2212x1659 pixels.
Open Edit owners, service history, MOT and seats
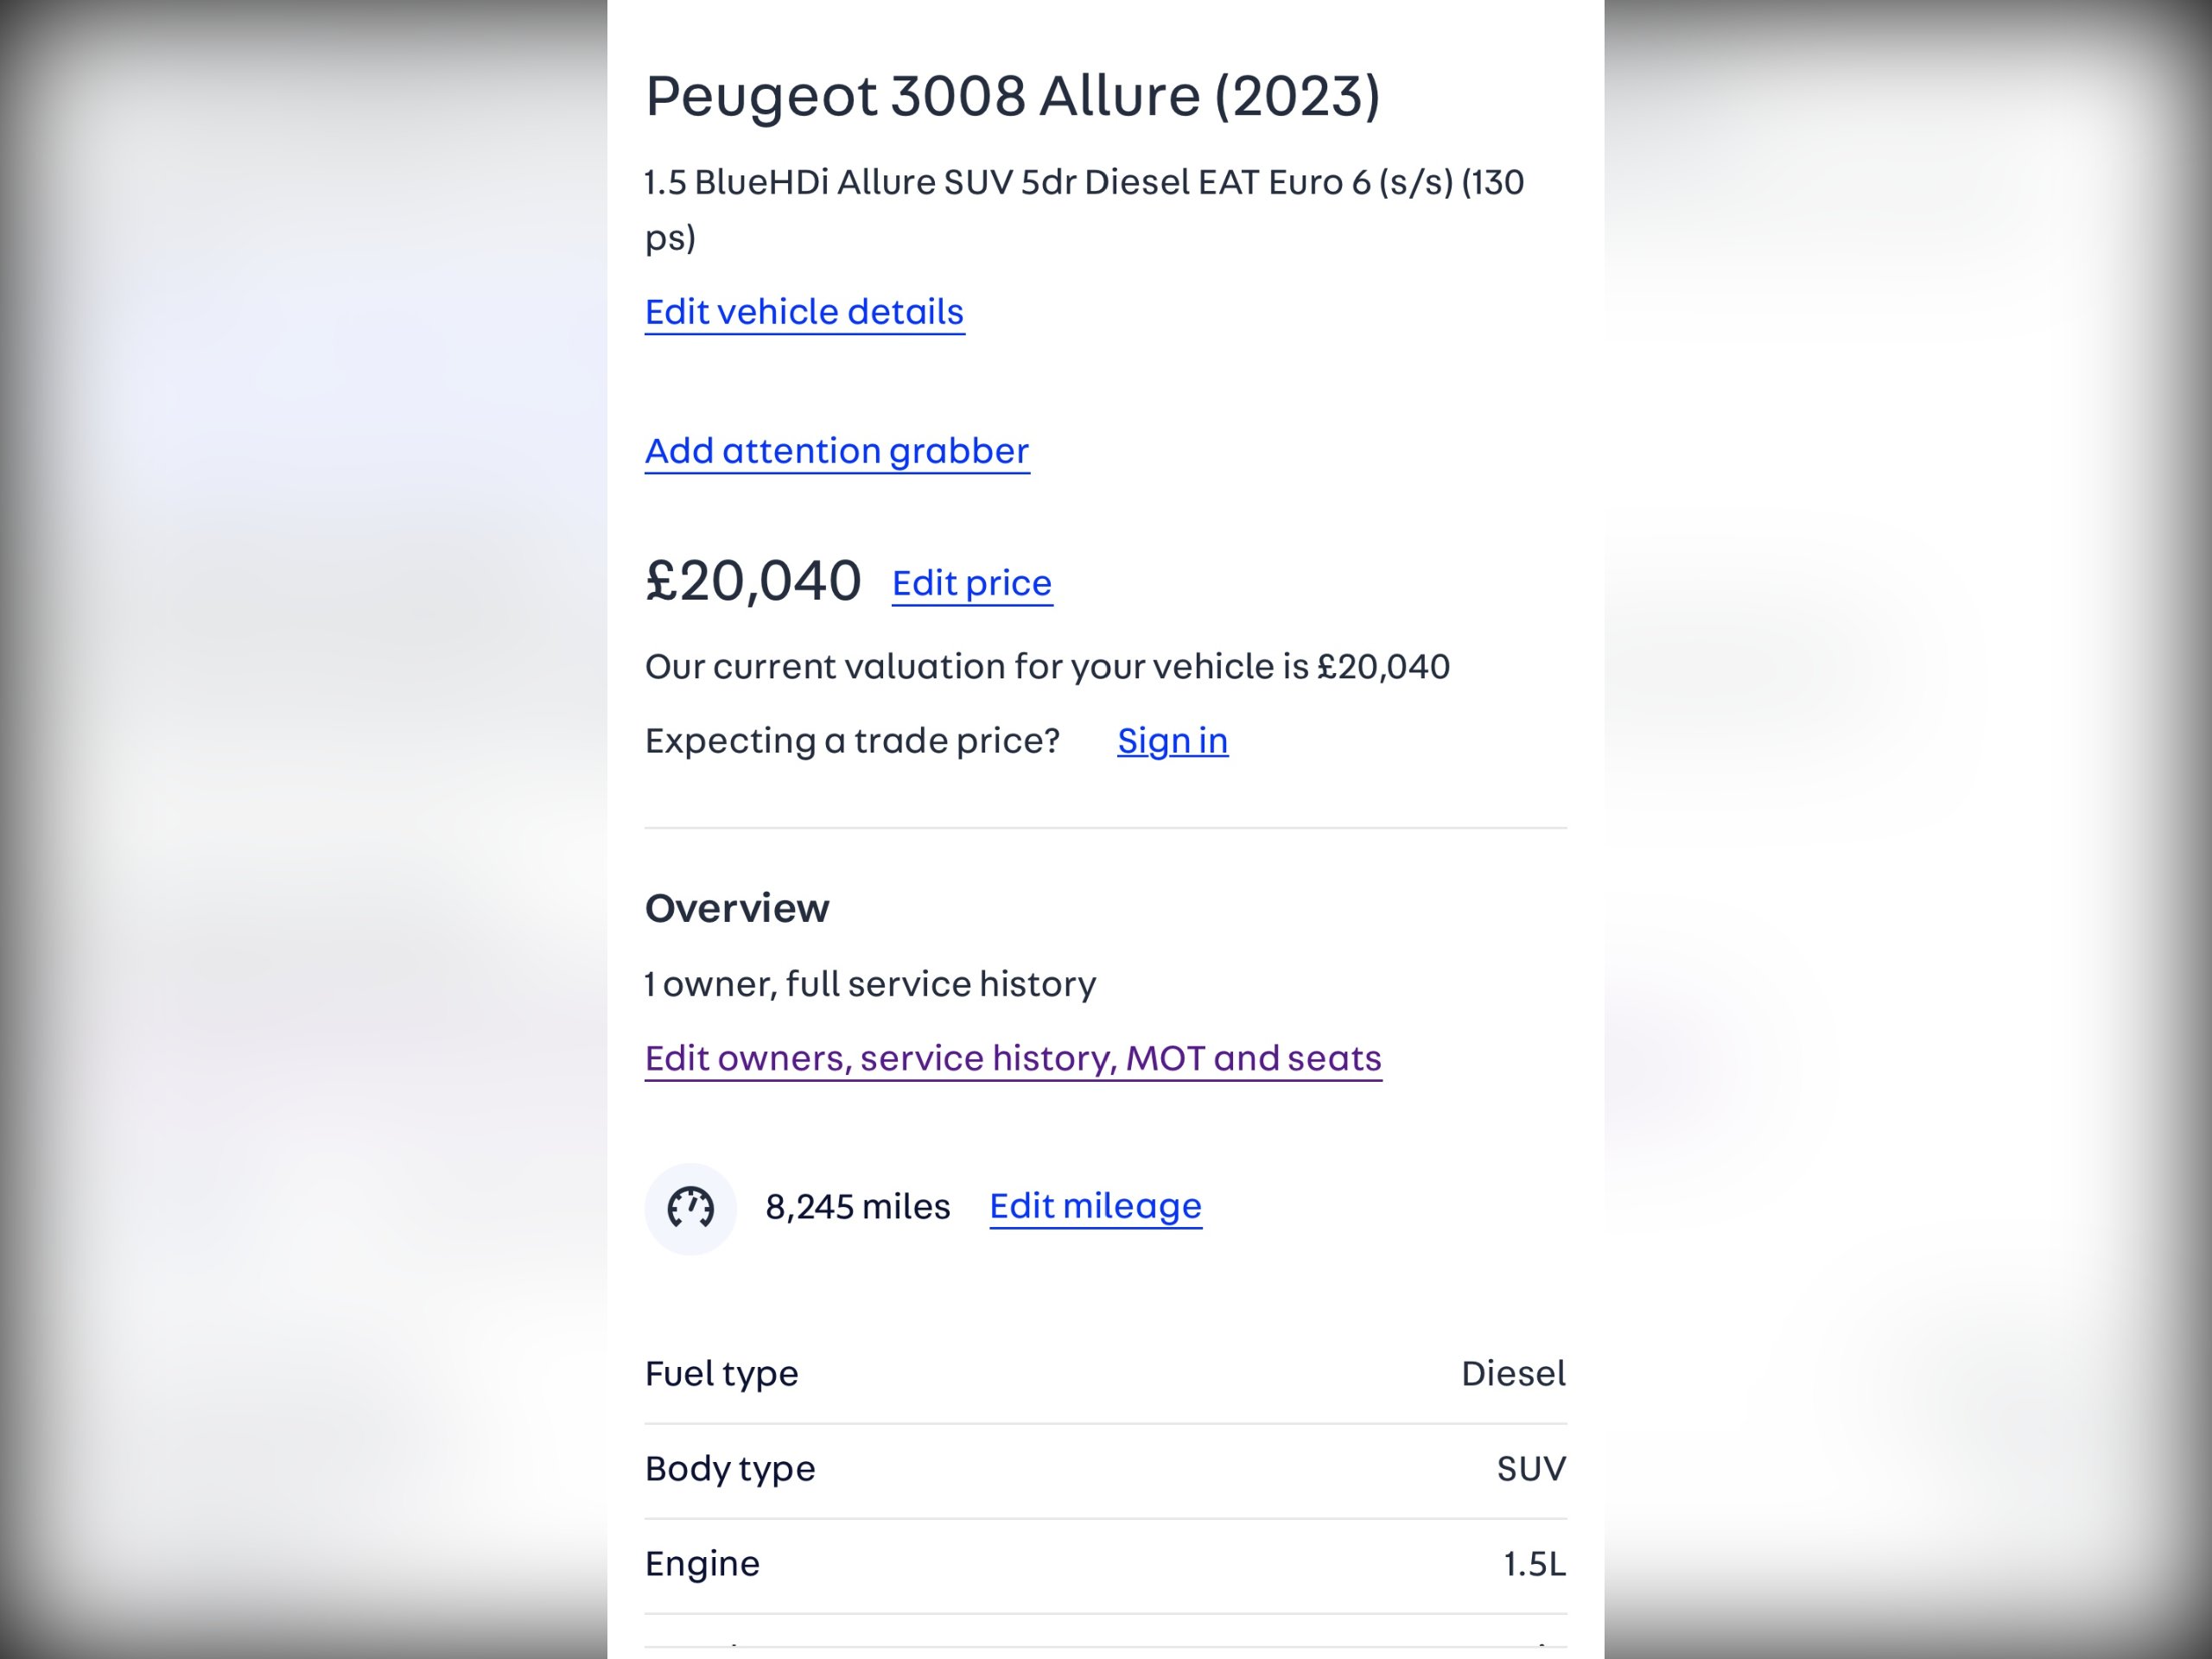pyautogui.click(x=1013, y=1058)
